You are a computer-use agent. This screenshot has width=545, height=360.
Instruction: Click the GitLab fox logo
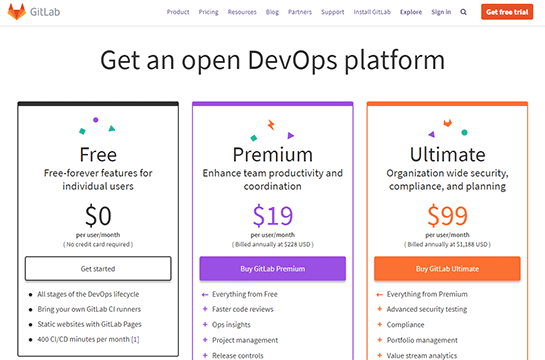17,12
